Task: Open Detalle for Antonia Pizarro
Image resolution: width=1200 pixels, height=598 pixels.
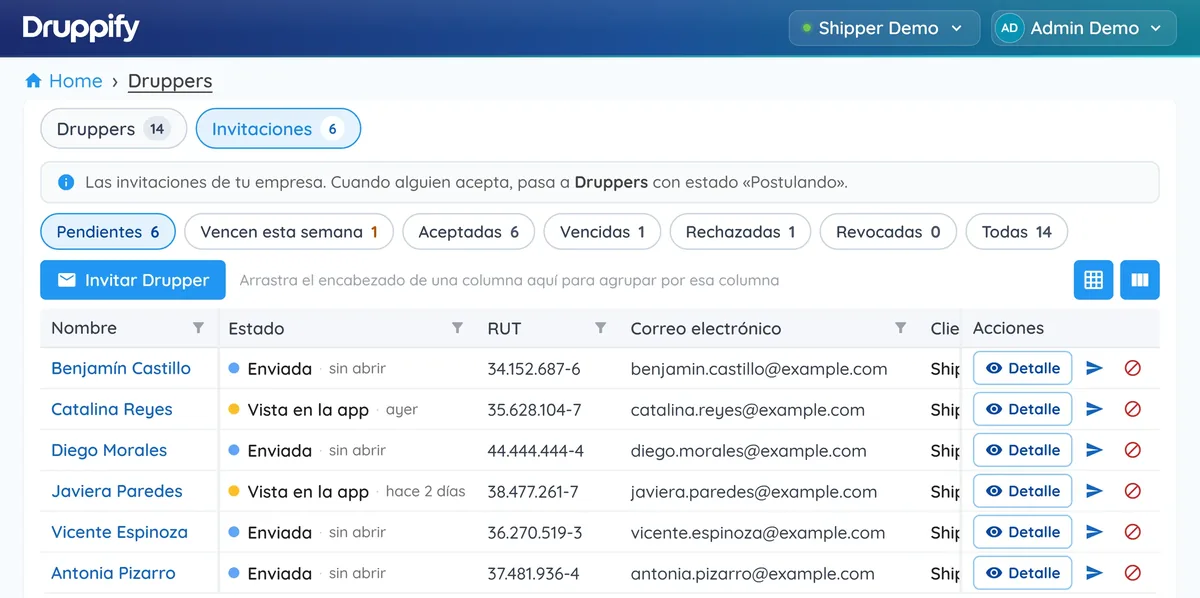Action: pyautogui.click(x=1022, y=573)
